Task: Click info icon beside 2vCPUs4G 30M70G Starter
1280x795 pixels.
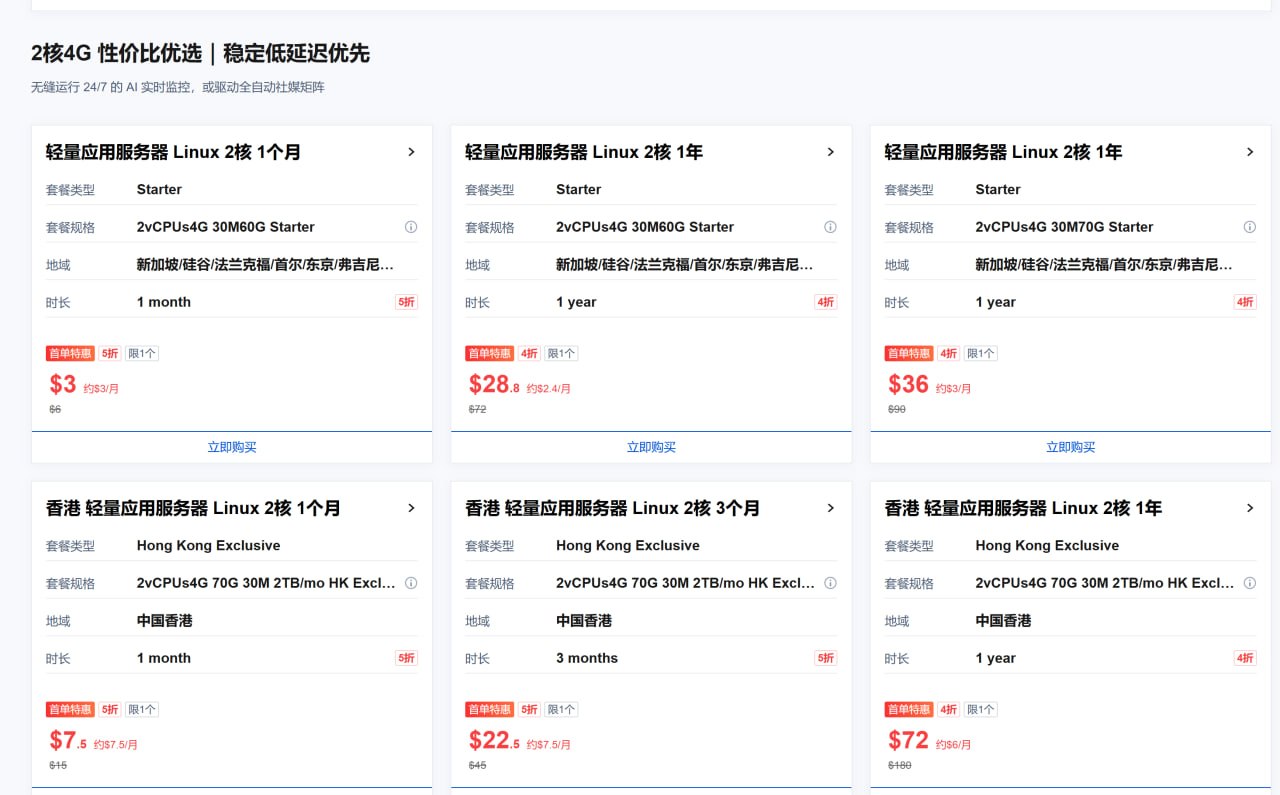Action: [1249, 227]
